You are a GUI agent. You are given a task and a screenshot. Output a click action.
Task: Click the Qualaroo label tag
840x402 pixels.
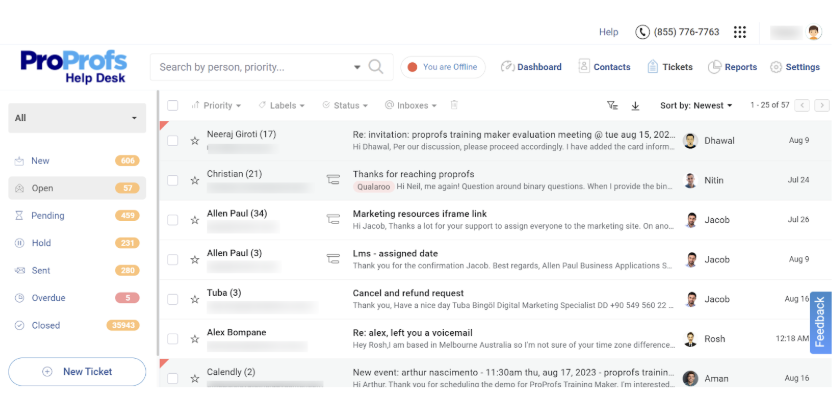coord(373,187)
